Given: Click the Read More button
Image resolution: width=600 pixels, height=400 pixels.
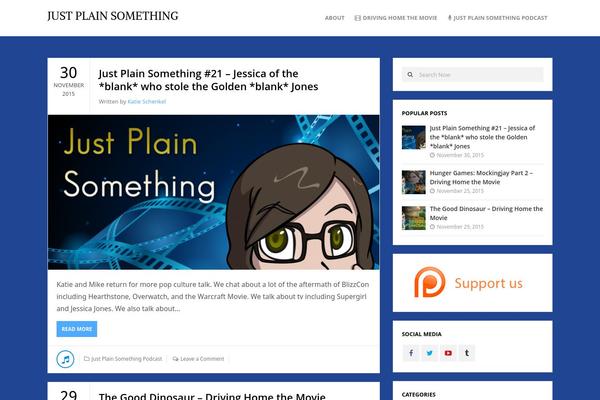Looking at the screenshot, I should [77, 329].
